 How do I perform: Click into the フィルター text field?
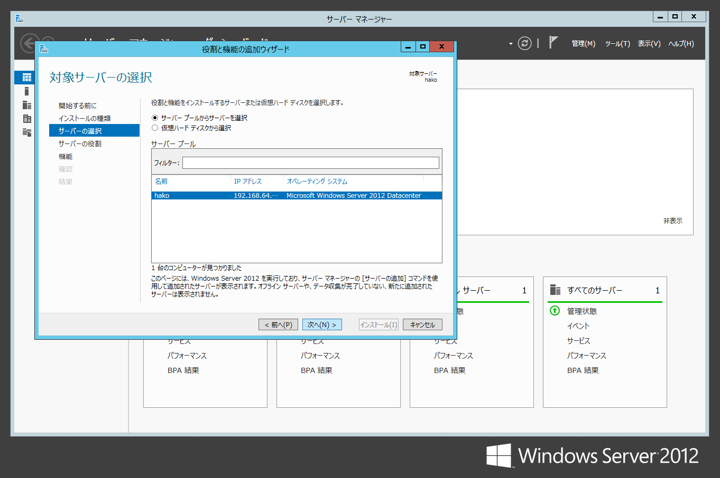click(x=310, y=163)
